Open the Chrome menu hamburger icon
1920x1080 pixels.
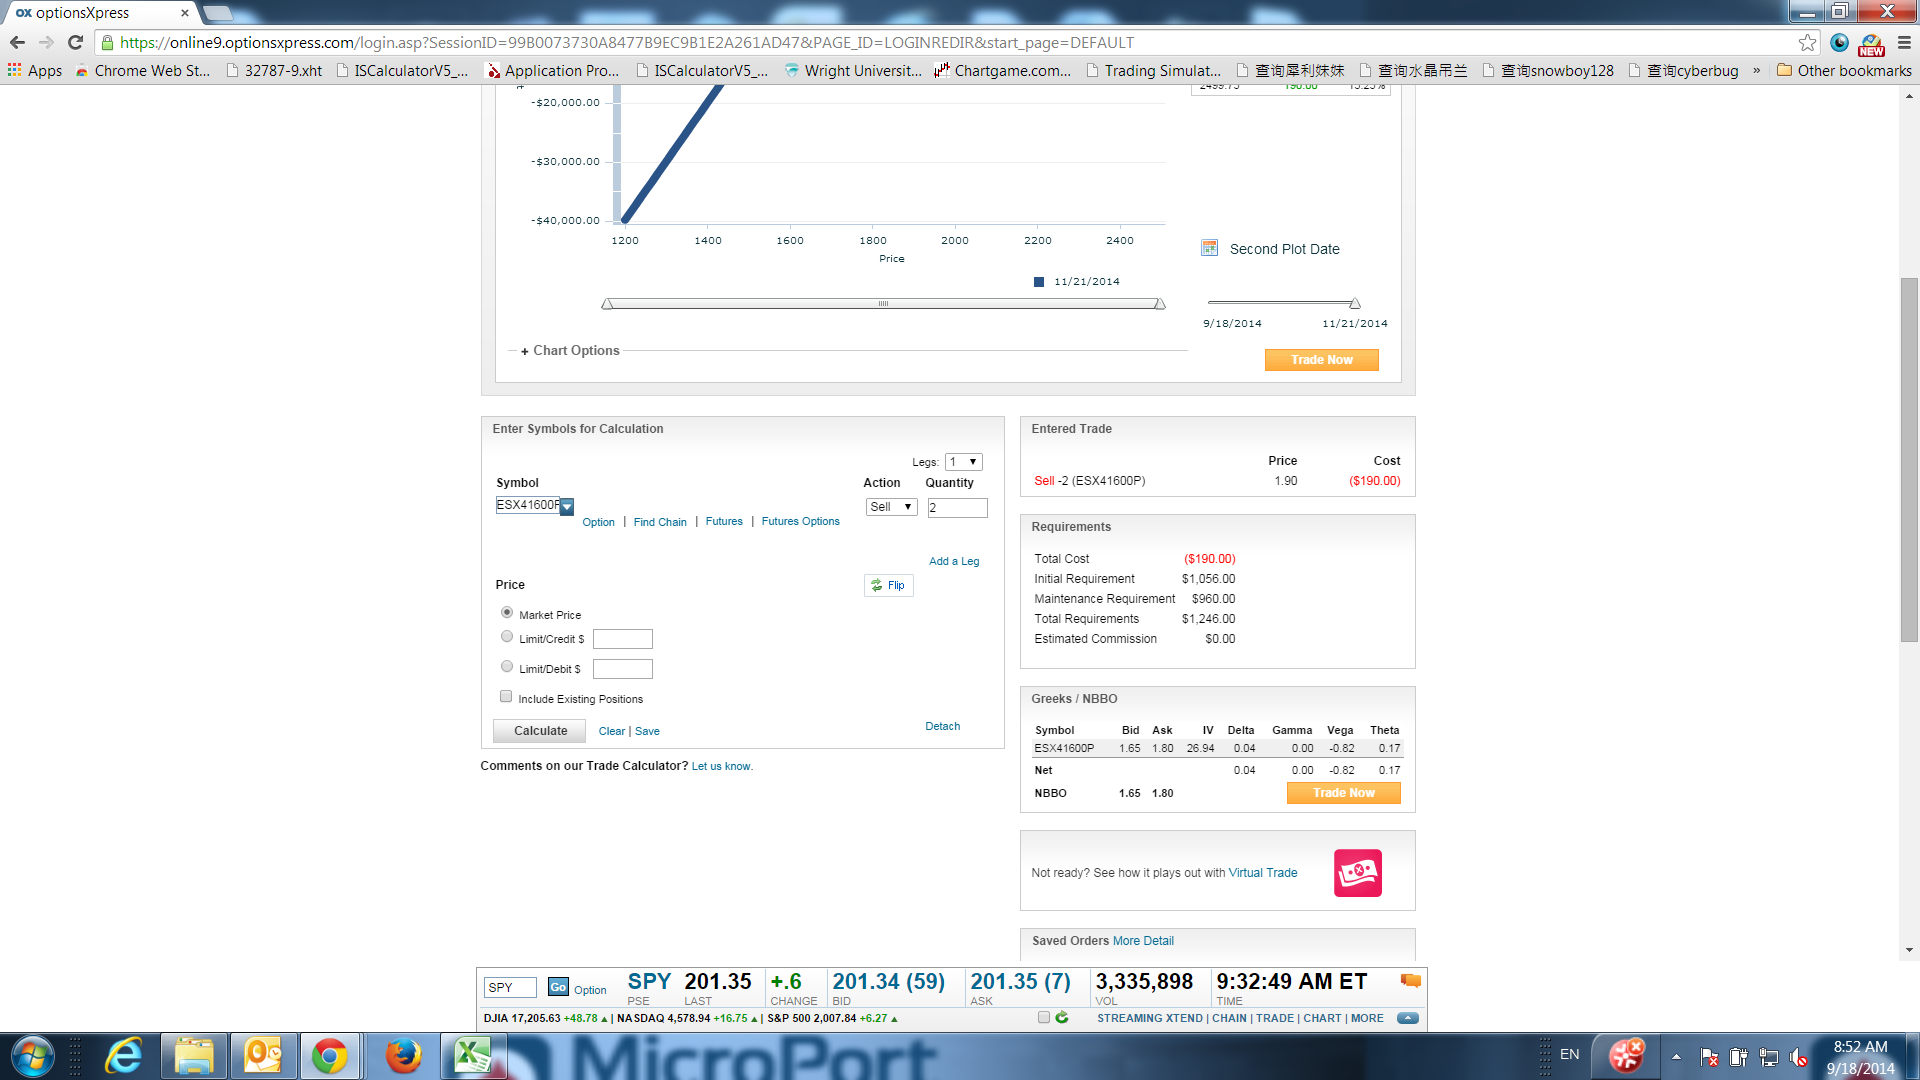[x=1904, y=43]
